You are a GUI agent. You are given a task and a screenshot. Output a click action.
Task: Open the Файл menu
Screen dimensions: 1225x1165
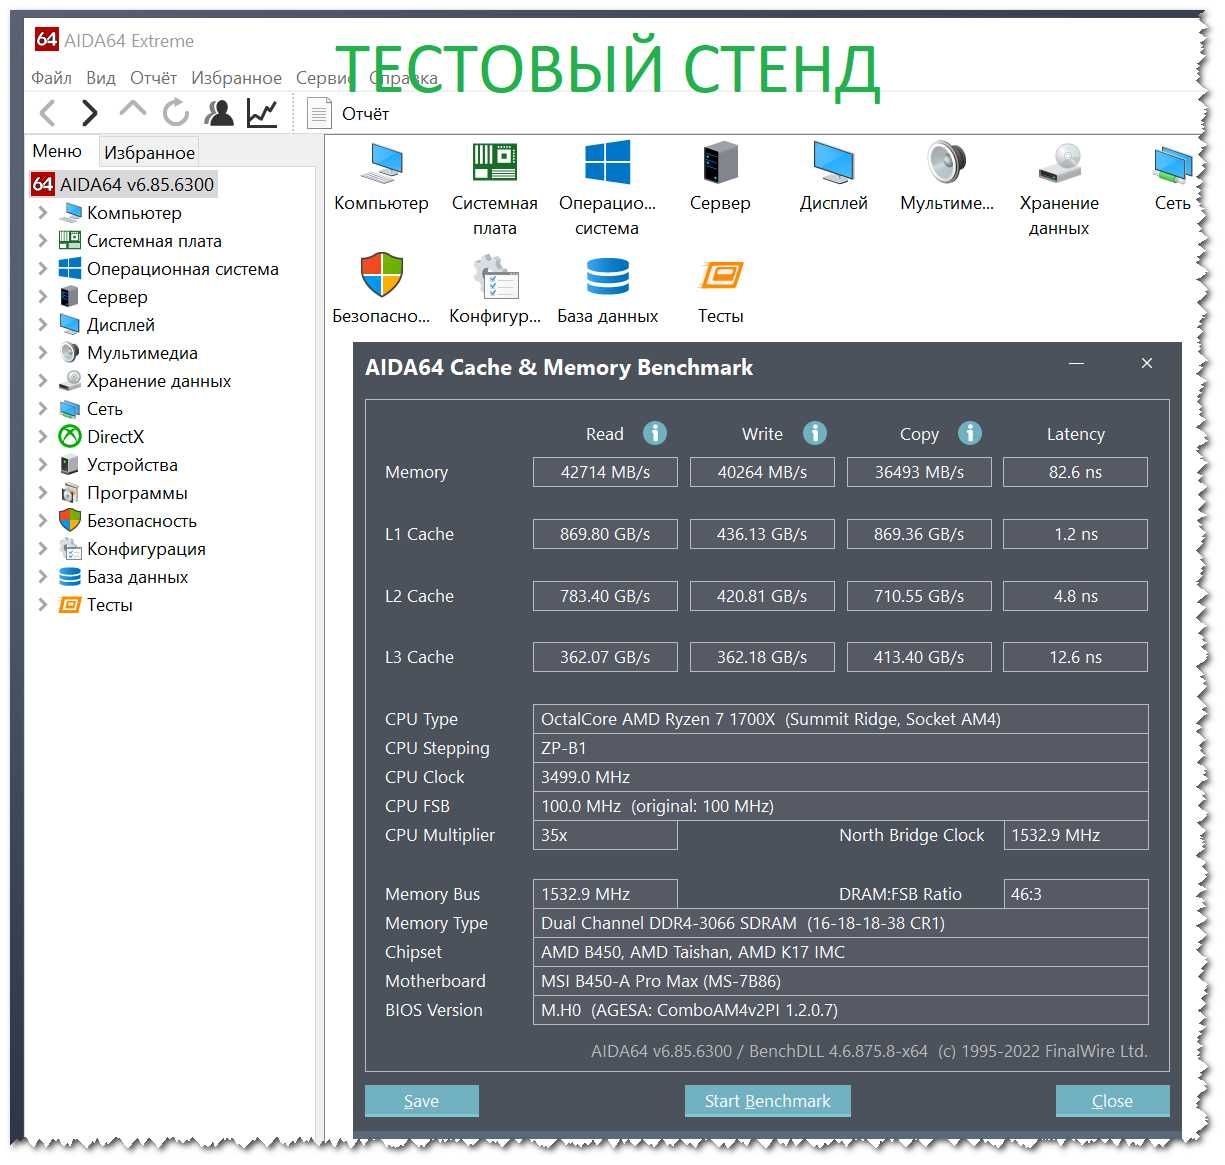51,78
